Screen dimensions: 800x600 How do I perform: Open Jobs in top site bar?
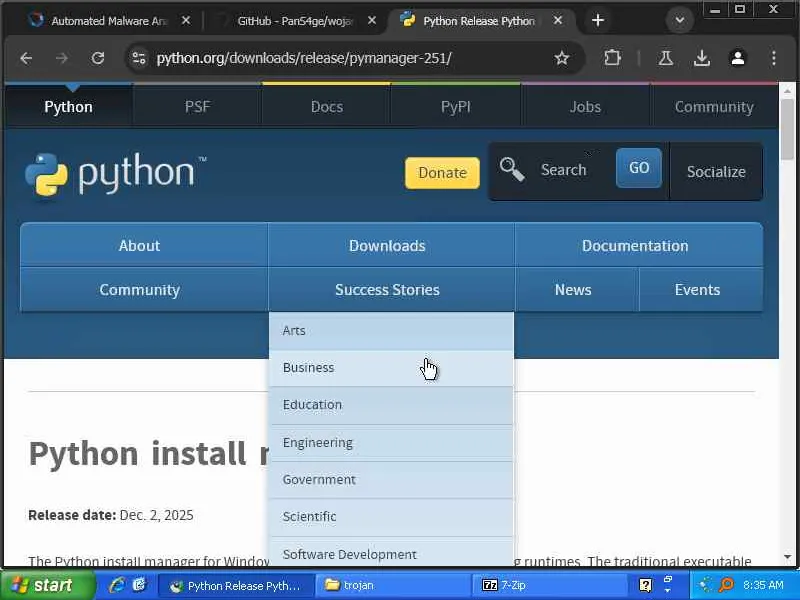pos(585,107)
